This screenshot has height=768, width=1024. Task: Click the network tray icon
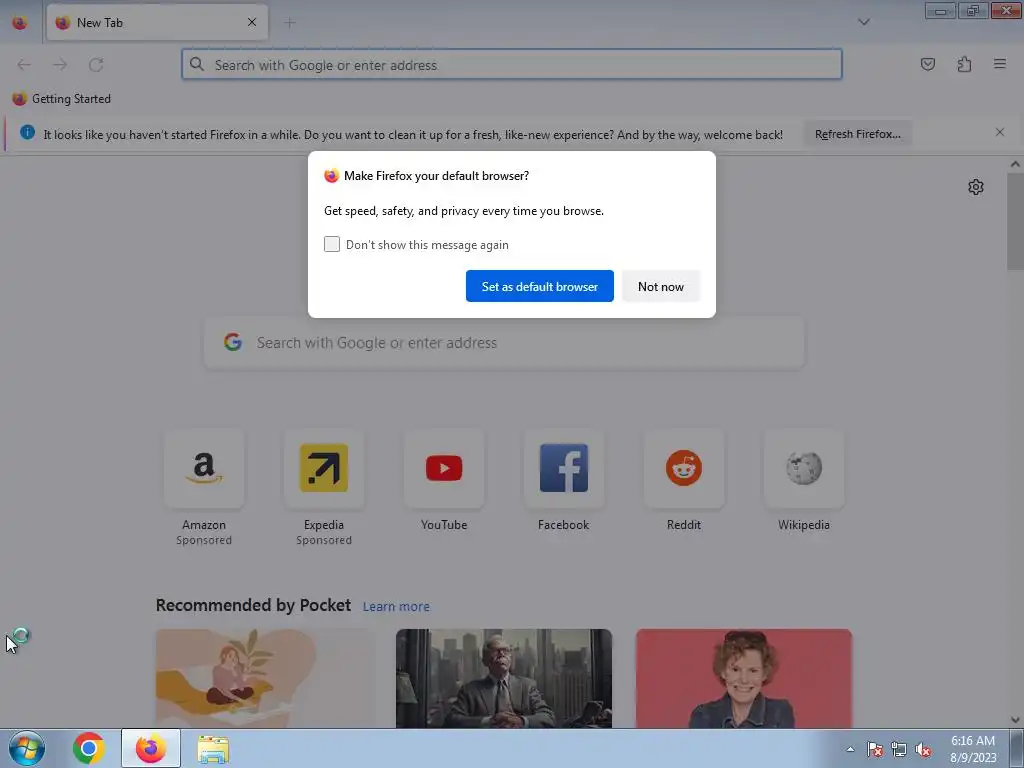(x=899, y=750)
